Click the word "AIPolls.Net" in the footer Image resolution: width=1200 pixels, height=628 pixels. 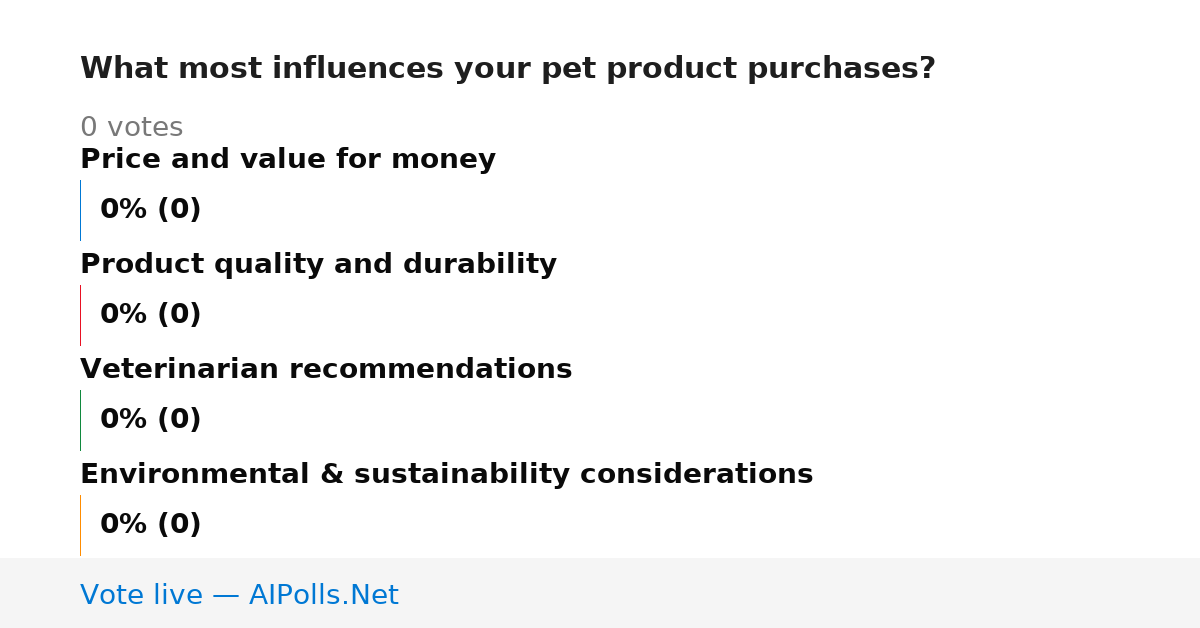[x=323, y=596]
